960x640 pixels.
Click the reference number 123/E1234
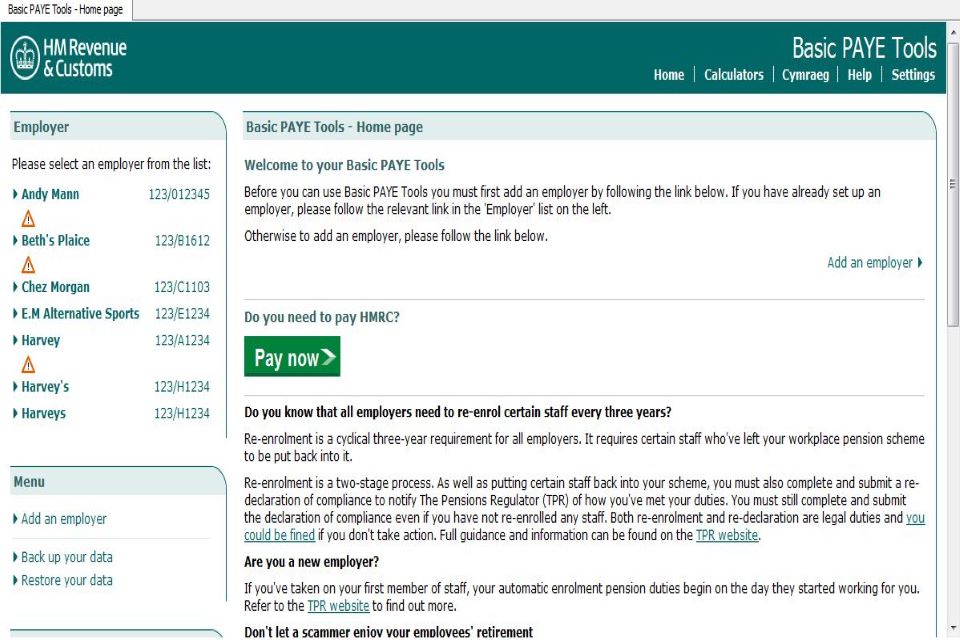[182, 314]
